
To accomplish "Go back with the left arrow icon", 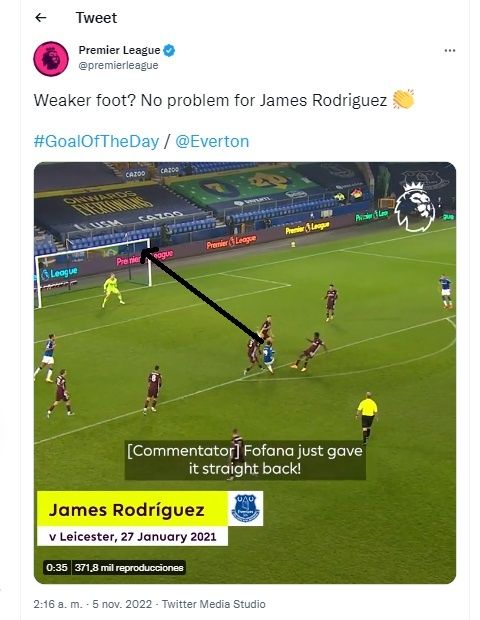I will click(x=41, y=18).
